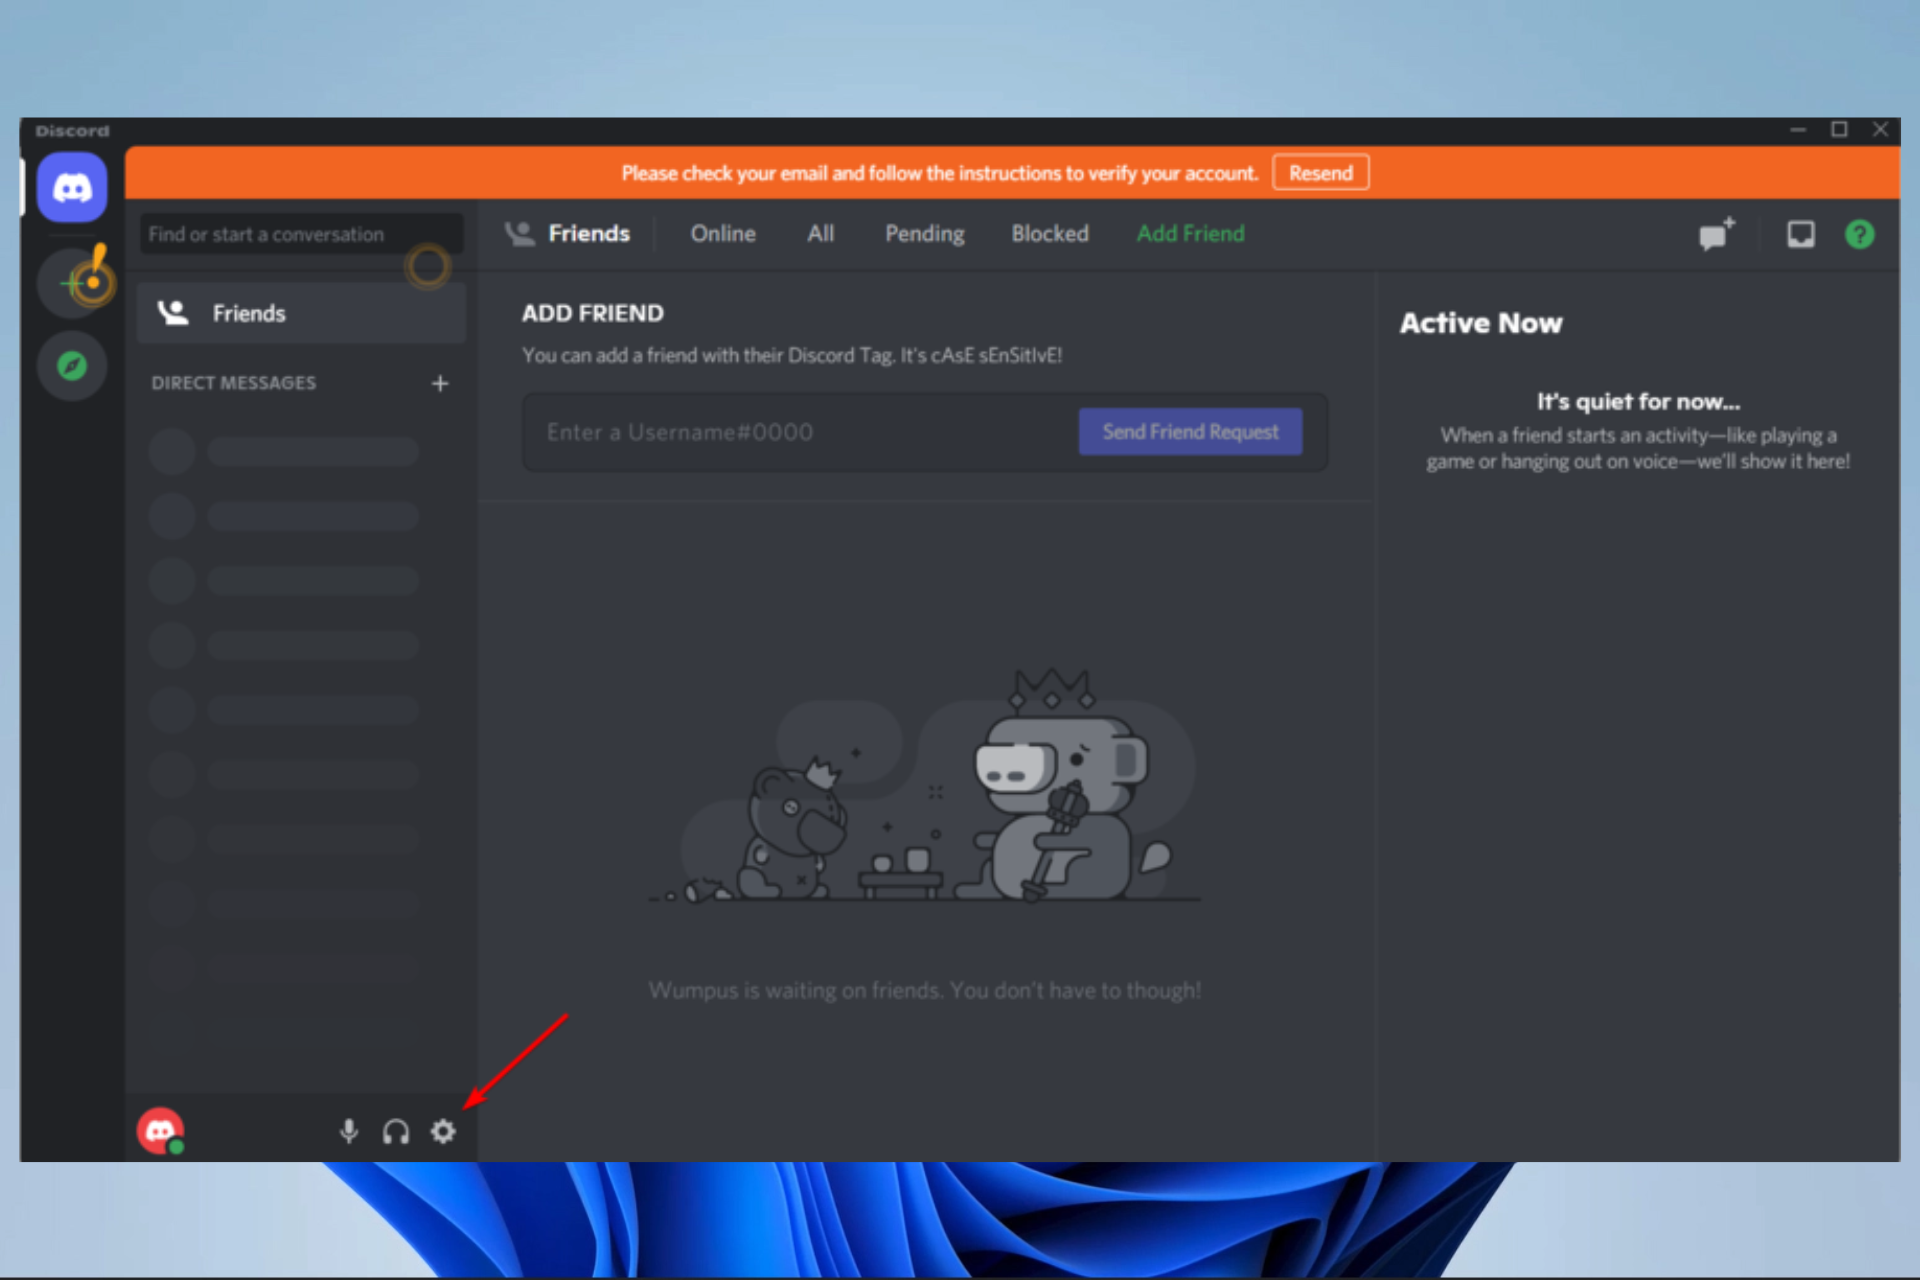Click the Wumpus is waiting caption
Image resolution: width=1920 pixels, height=1280 pixels.
925,990
